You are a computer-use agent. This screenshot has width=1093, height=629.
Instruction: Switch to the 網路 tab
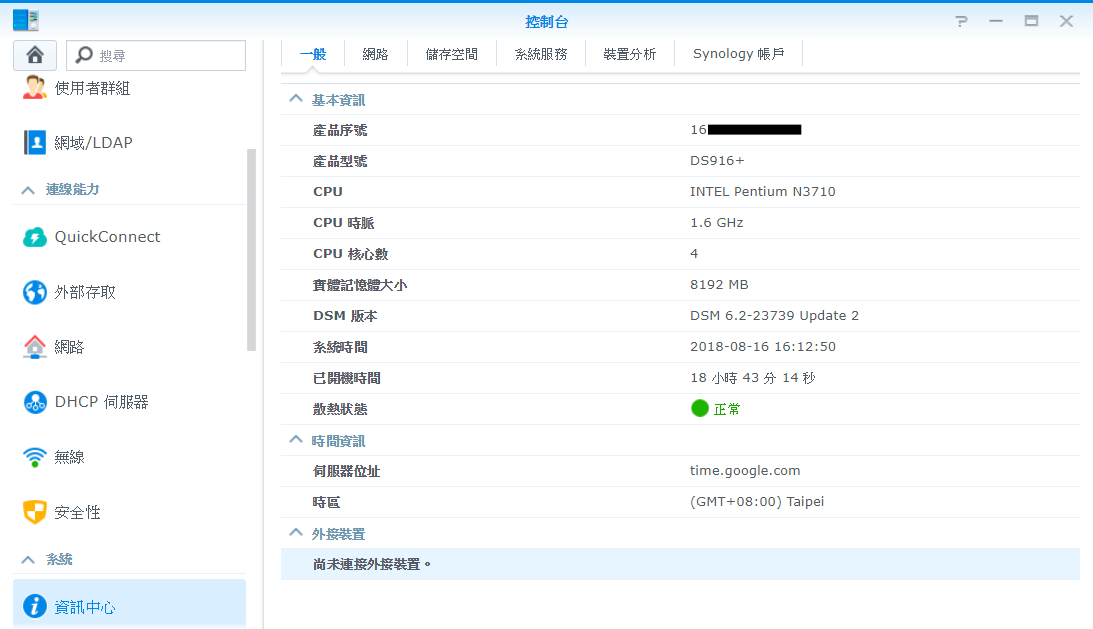[x=375, y=54]
